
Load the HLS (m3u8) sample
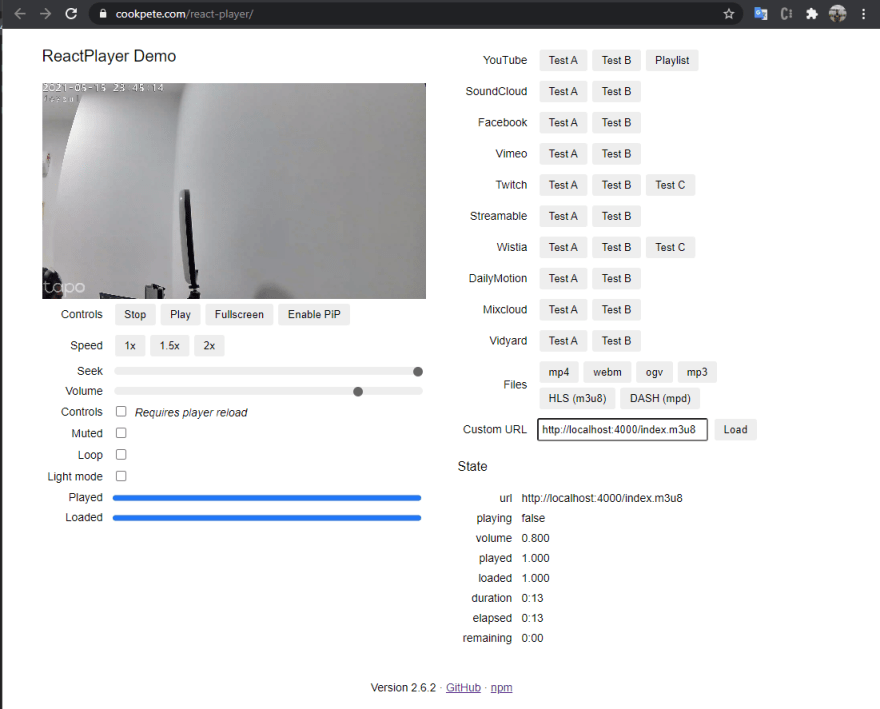(x=577, y=399)
